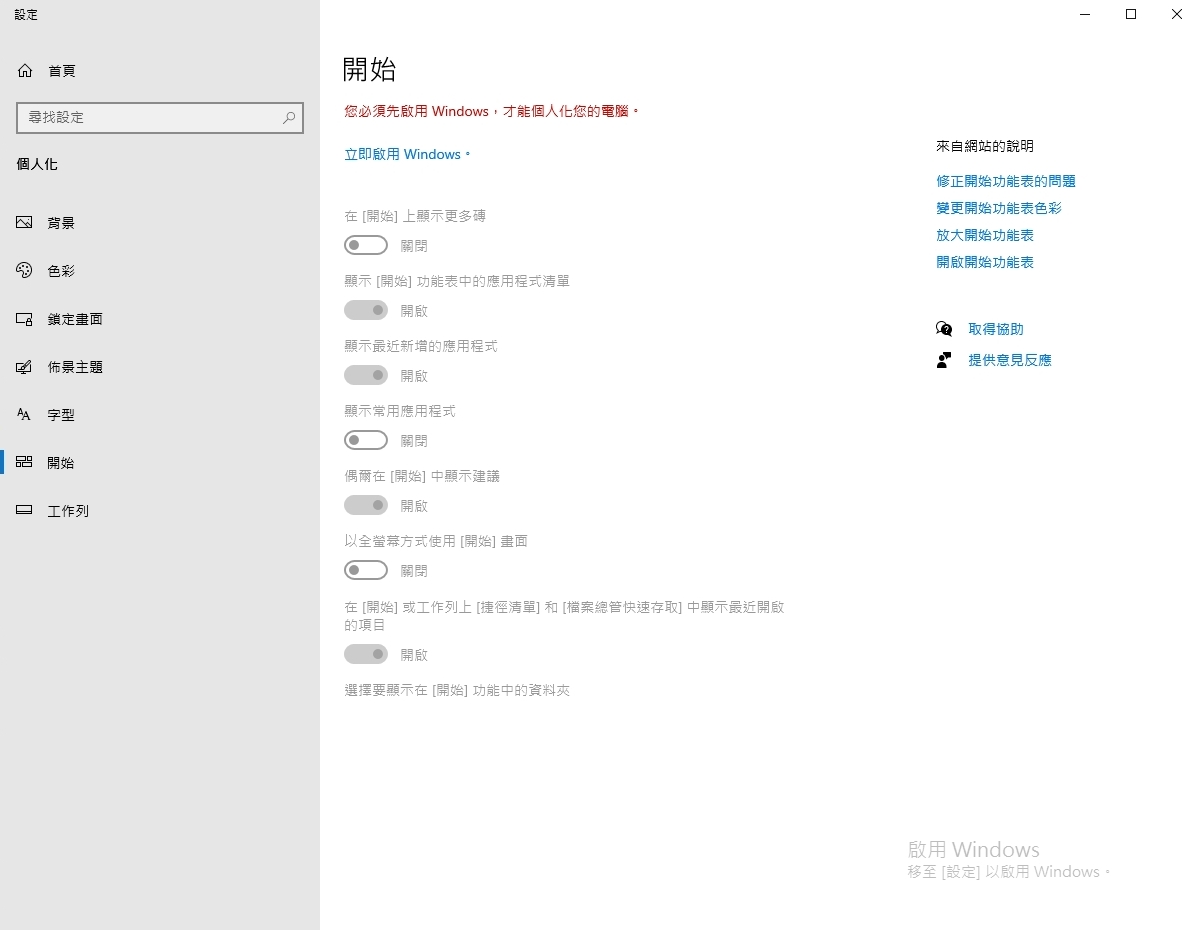Click the 字型 font icon
The height and width of the screenshot is (930, 1200).
(x=25, y=415)
